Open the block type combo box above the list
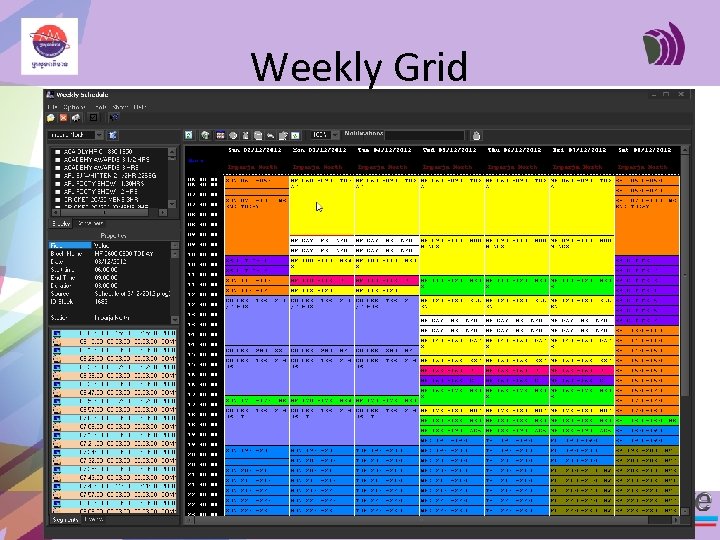This screenshot has width=720, height=540. point(76,135)
